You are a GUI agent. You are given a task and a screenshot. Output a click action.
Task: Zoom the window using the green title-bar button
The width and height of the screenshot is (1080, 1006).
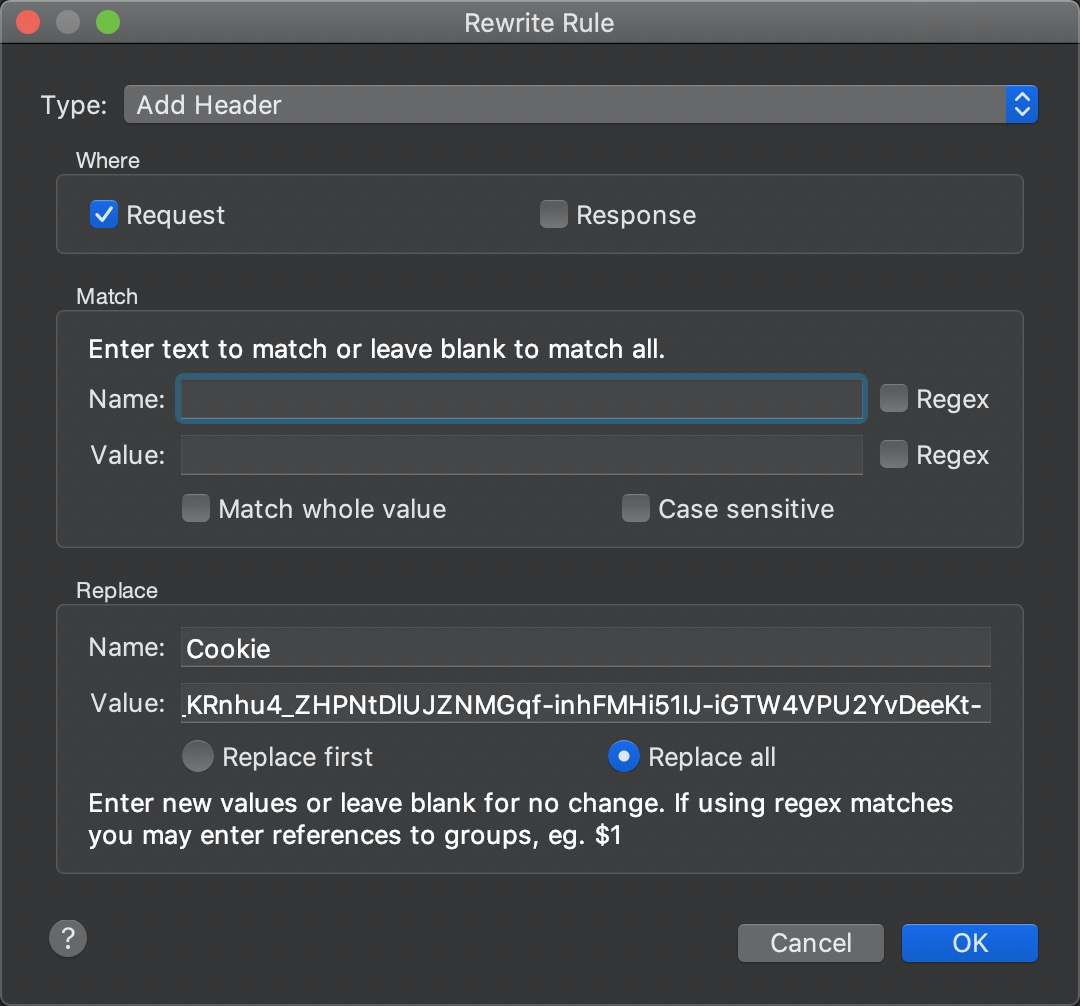tap(107, 22)
